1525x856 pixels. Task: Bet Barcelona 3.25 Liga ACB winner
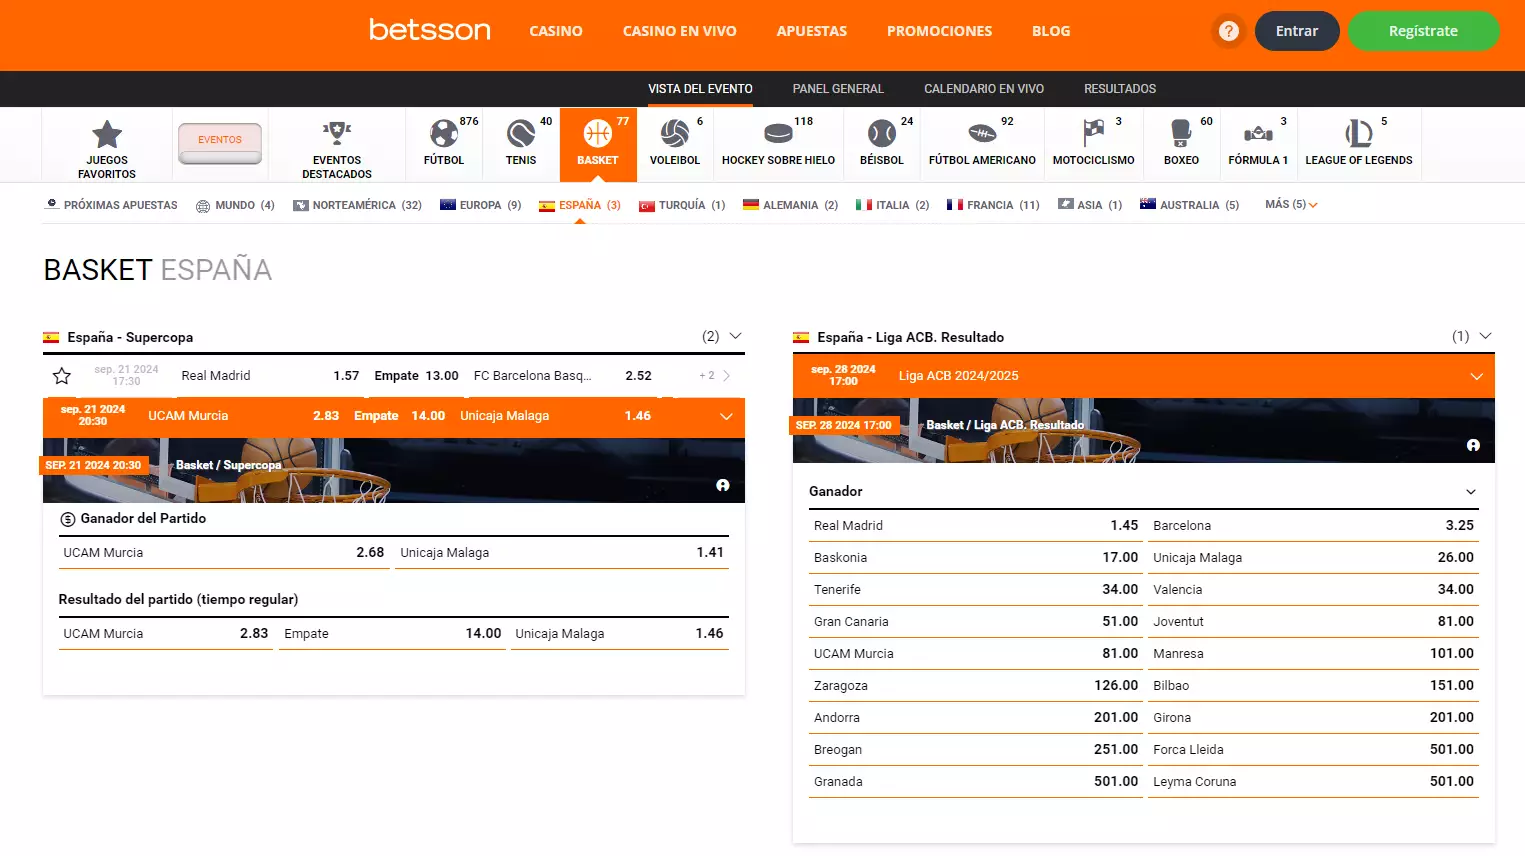tap(1313, 526)
